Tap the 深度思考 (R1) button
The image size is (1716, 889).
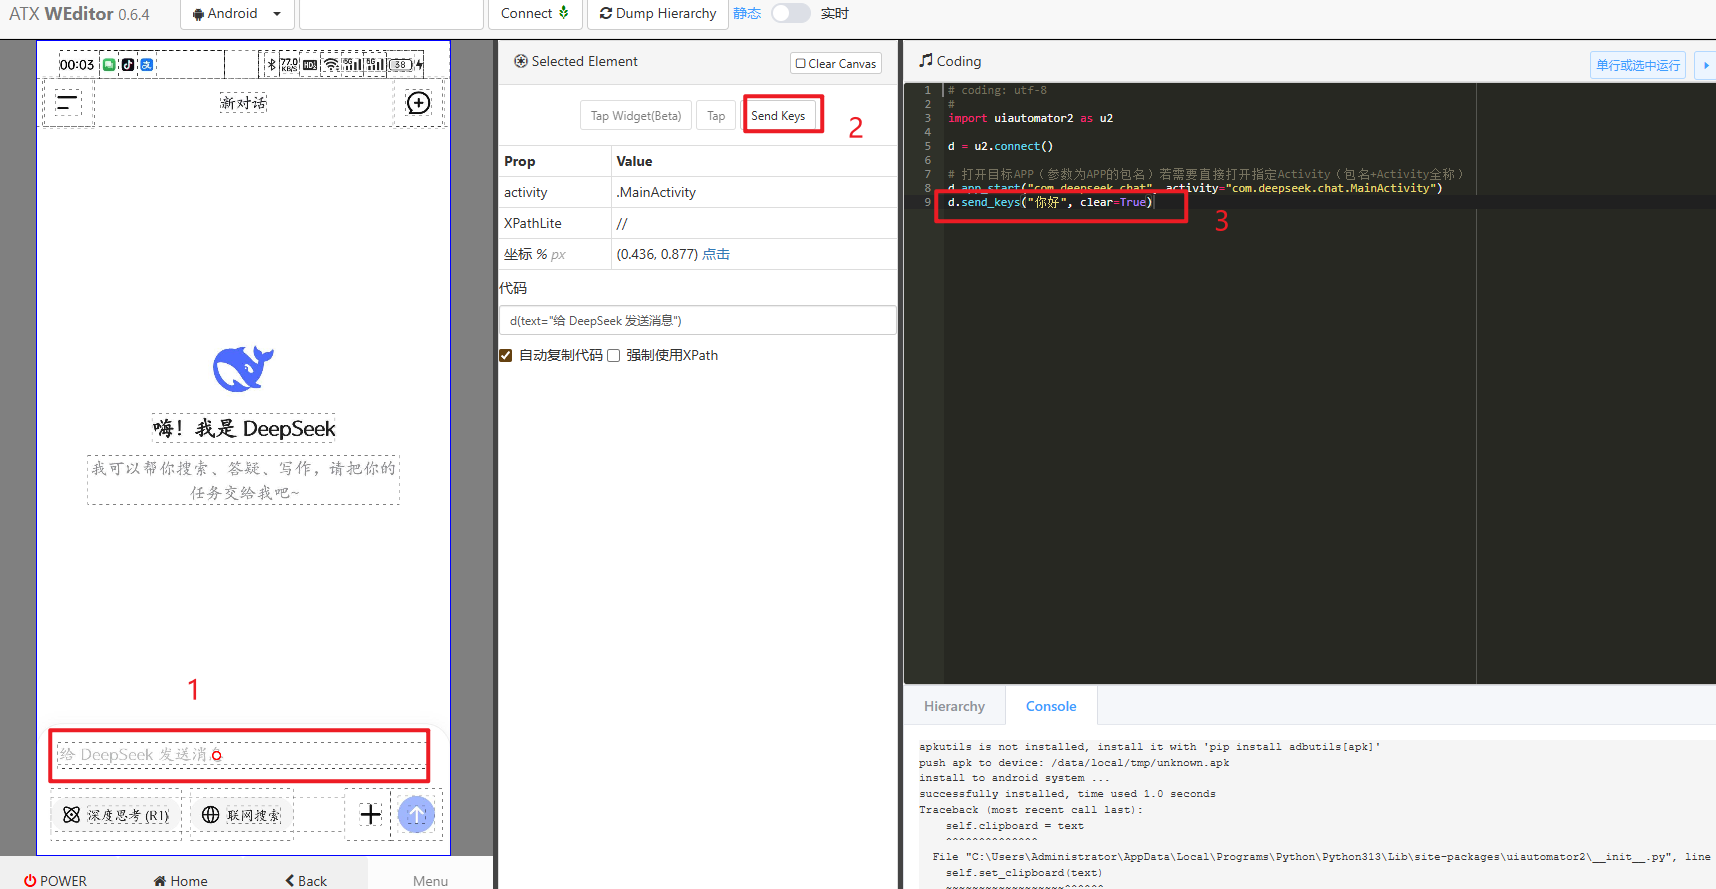[116, 815]
